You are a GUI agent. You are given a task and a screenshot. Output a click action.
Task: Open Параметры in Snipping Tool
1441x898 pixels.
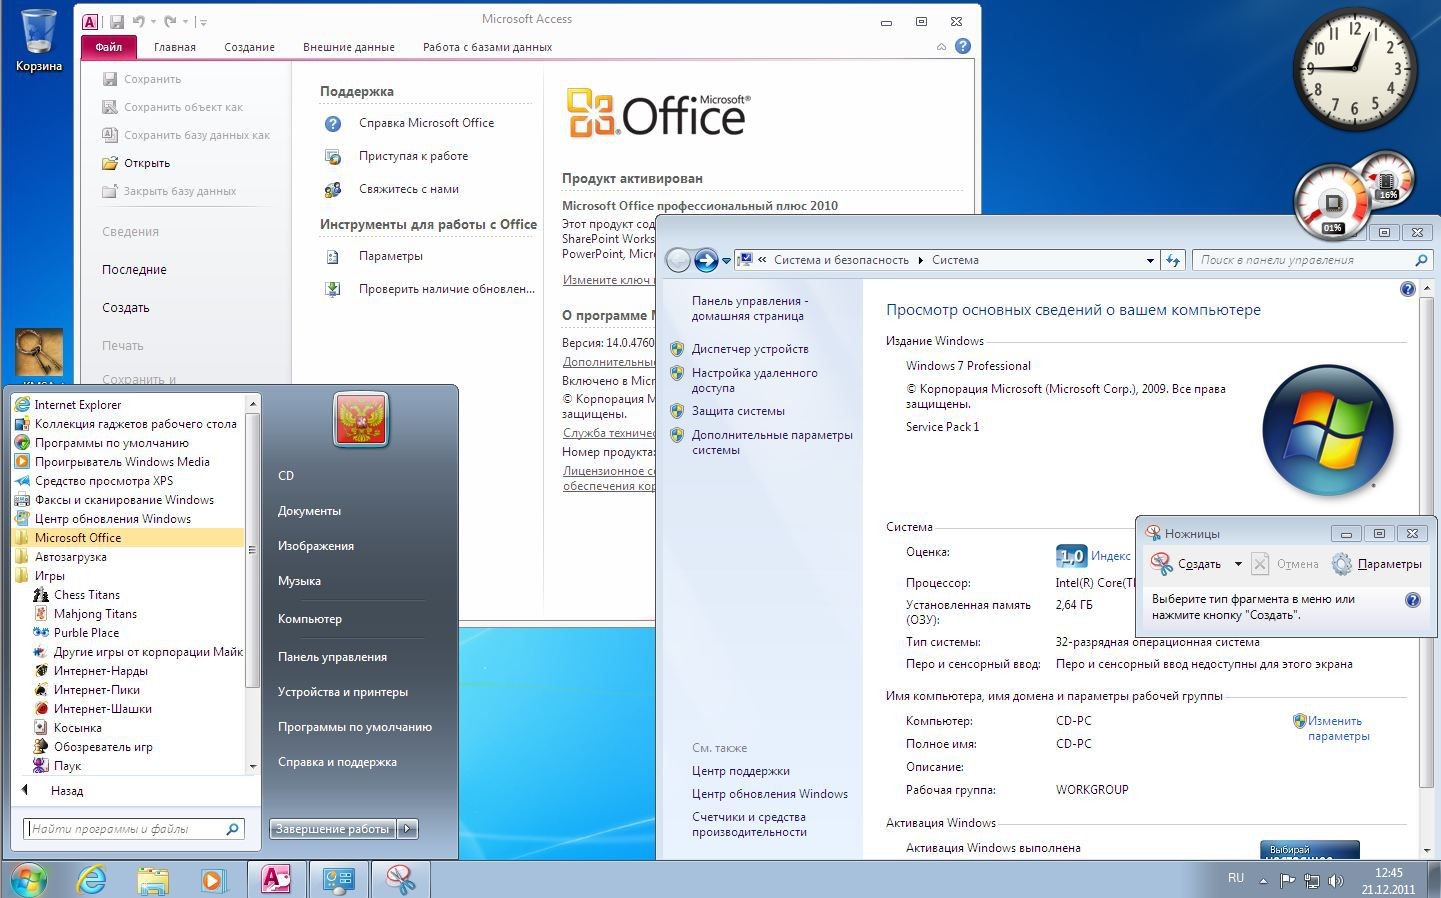[x=1376, y=564]
